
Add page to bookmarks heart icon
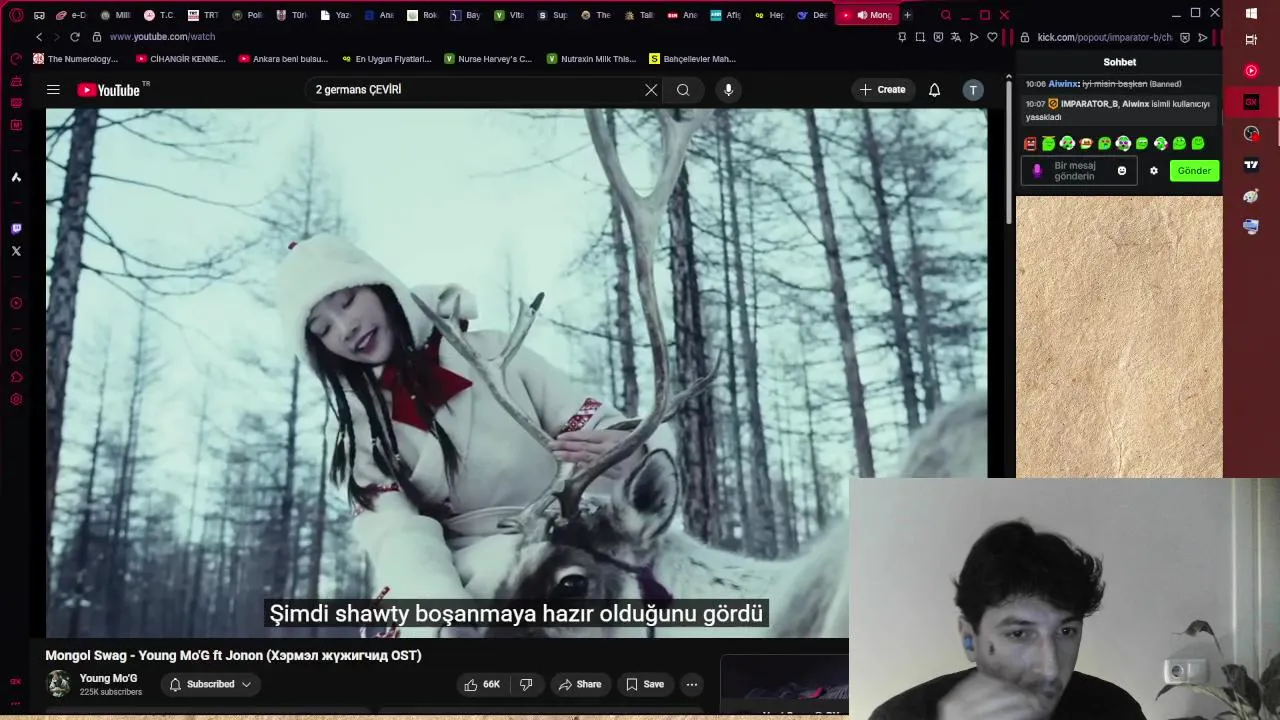(x=992, y=37)
